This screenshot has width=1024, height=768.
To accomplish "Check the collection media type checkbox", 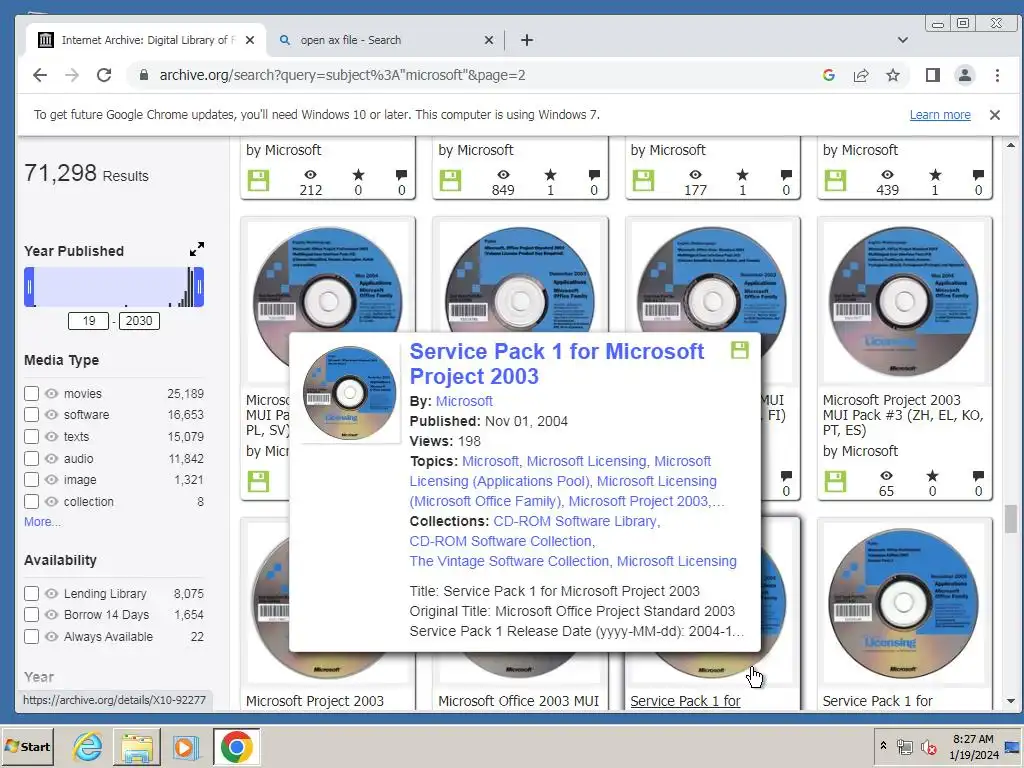I will [x=31, y=502].
